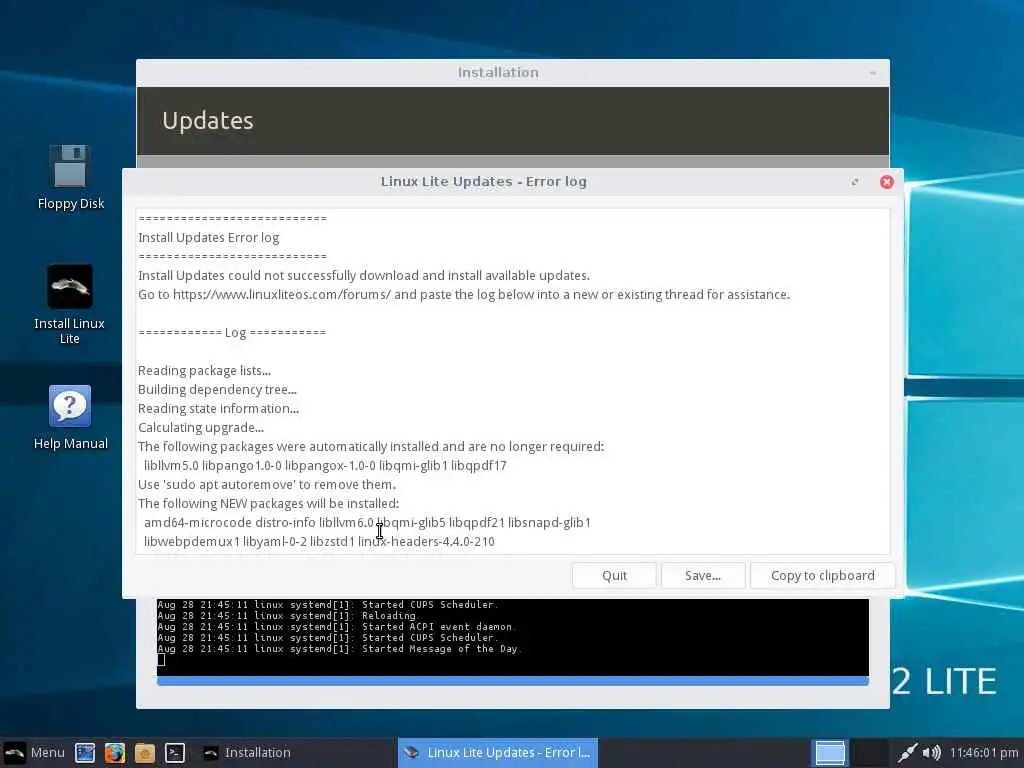Close the Error log dialog with red X
The image size is (1024, 768).
pos(886,182)
